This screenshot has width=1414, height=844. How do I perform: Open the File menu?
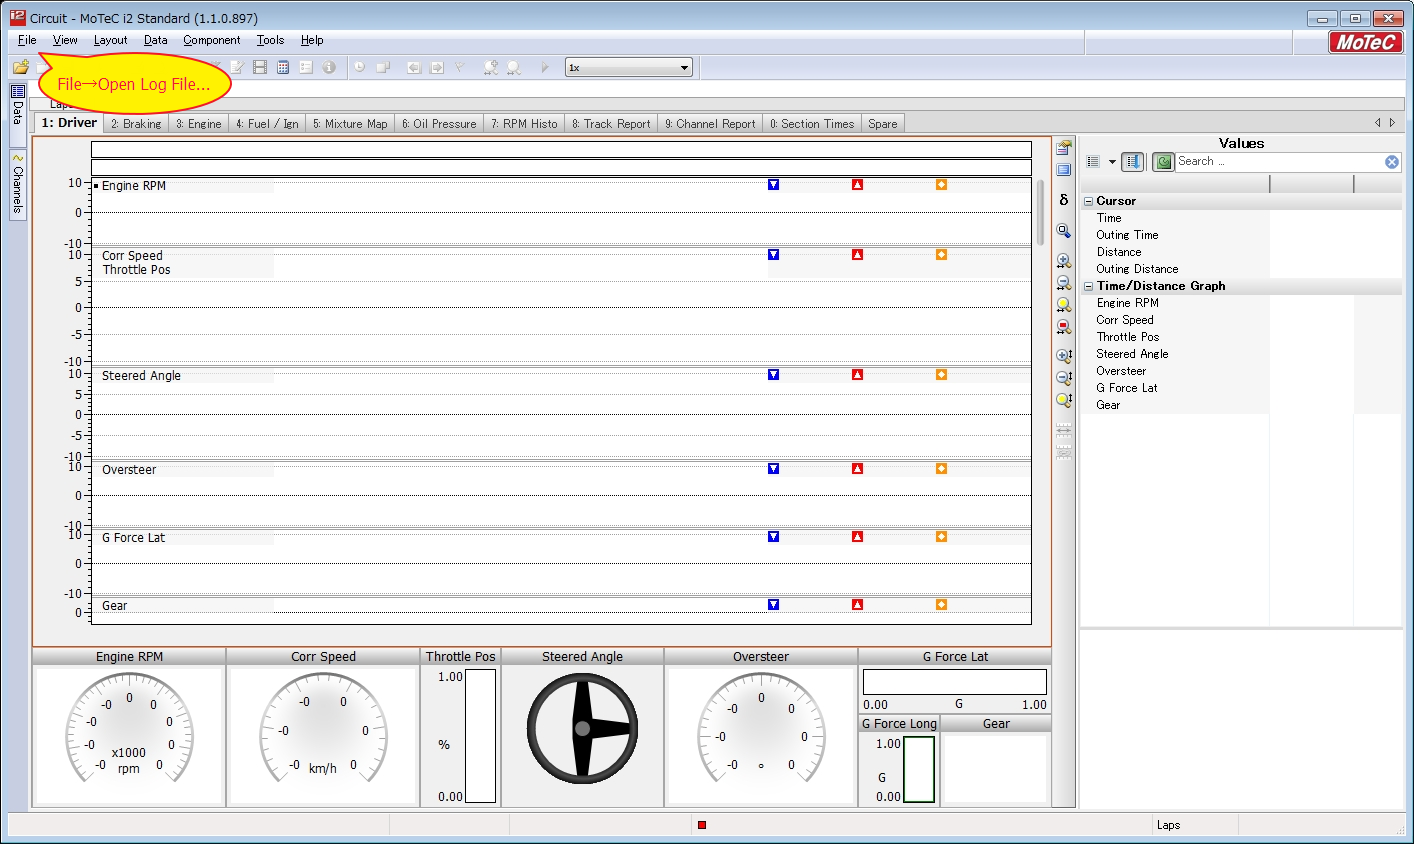(x=27, y=40)
